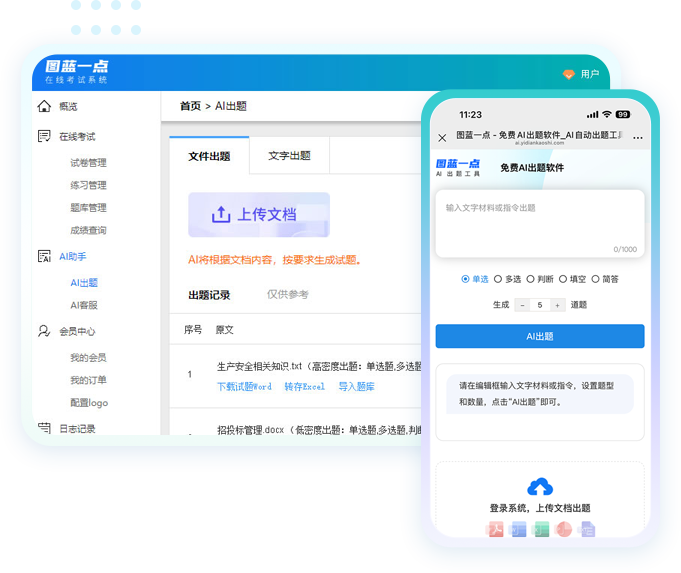The height and width of the screenshot is (573, 681).
Task: Select the 单选 radio button
Action: [x=465, y=279]
